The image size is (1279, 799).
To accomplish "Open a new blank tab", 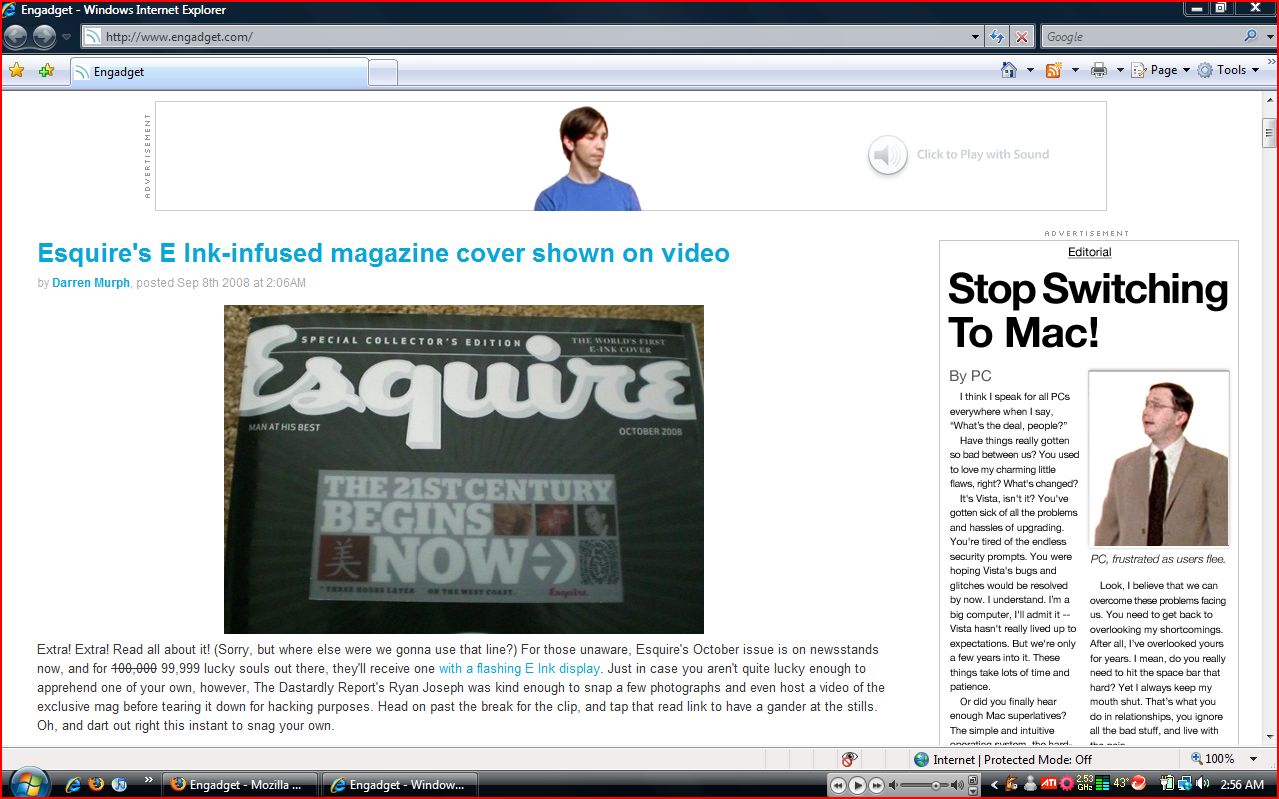I will (x=383, y=72).
